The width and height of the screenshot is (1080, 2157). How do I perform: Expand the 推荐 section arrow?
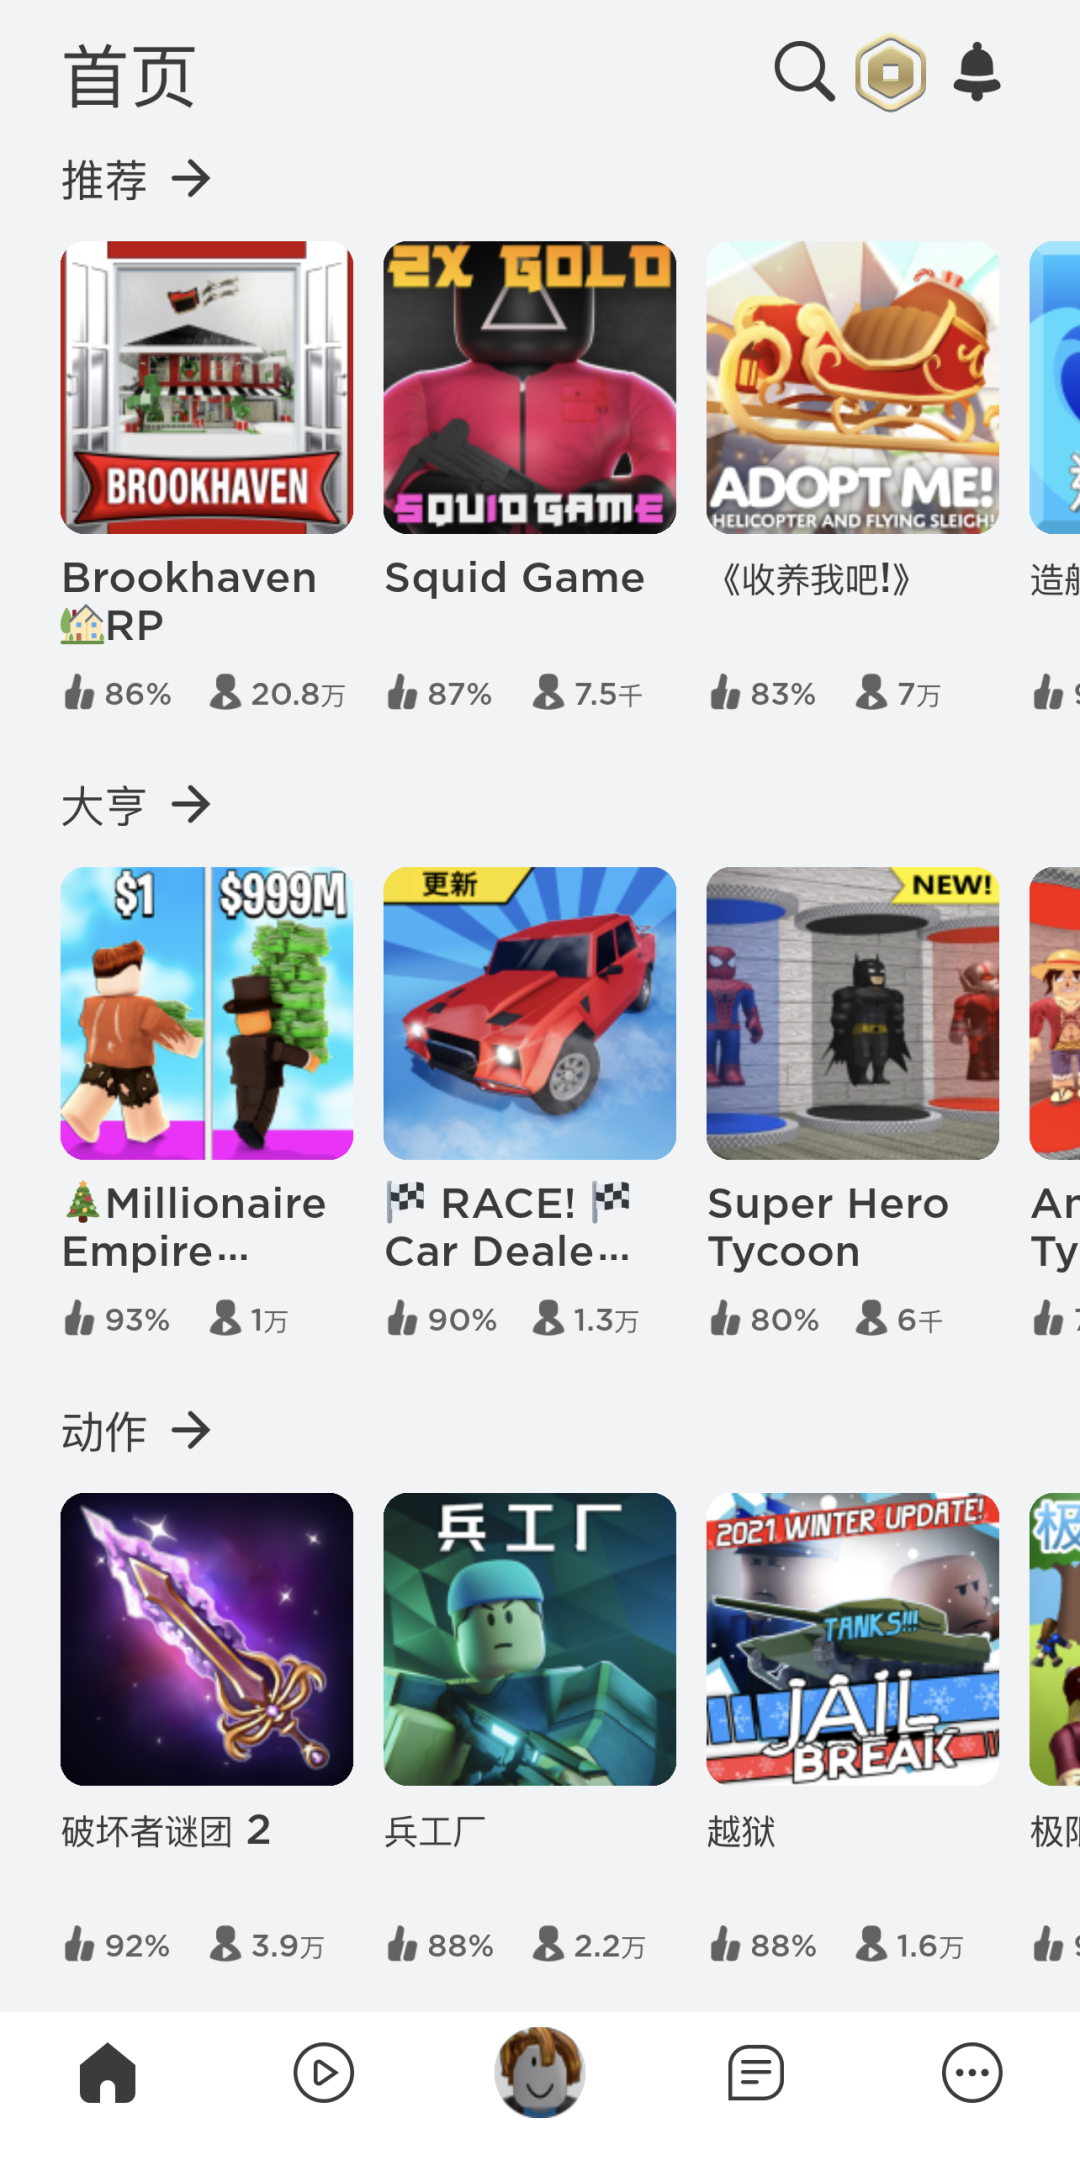pyautogui.click(x=191, y=180)
